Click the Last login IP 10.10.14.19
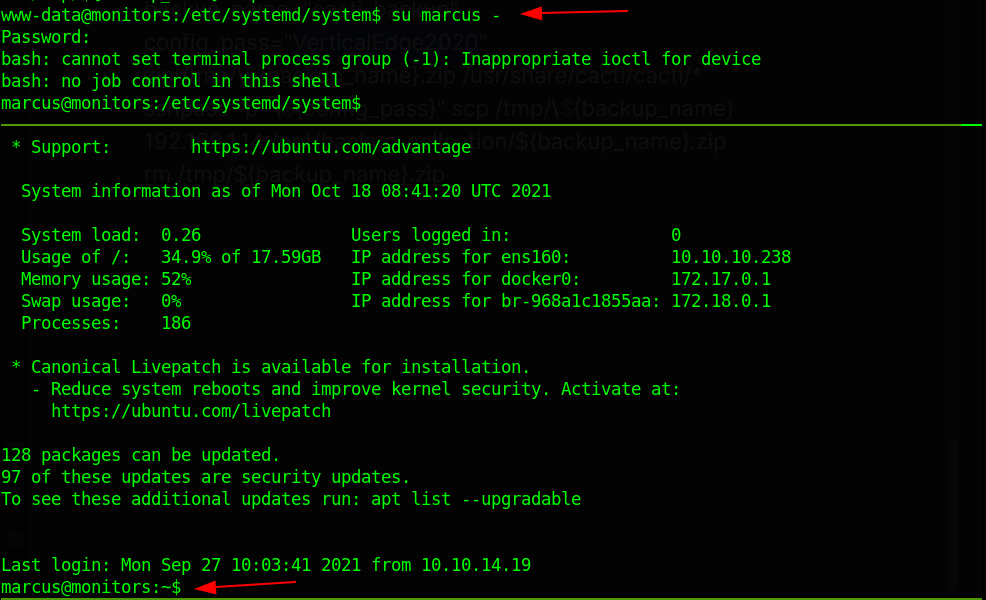The height and width of the screenshot is (600, 986). (x=476, y=565)
